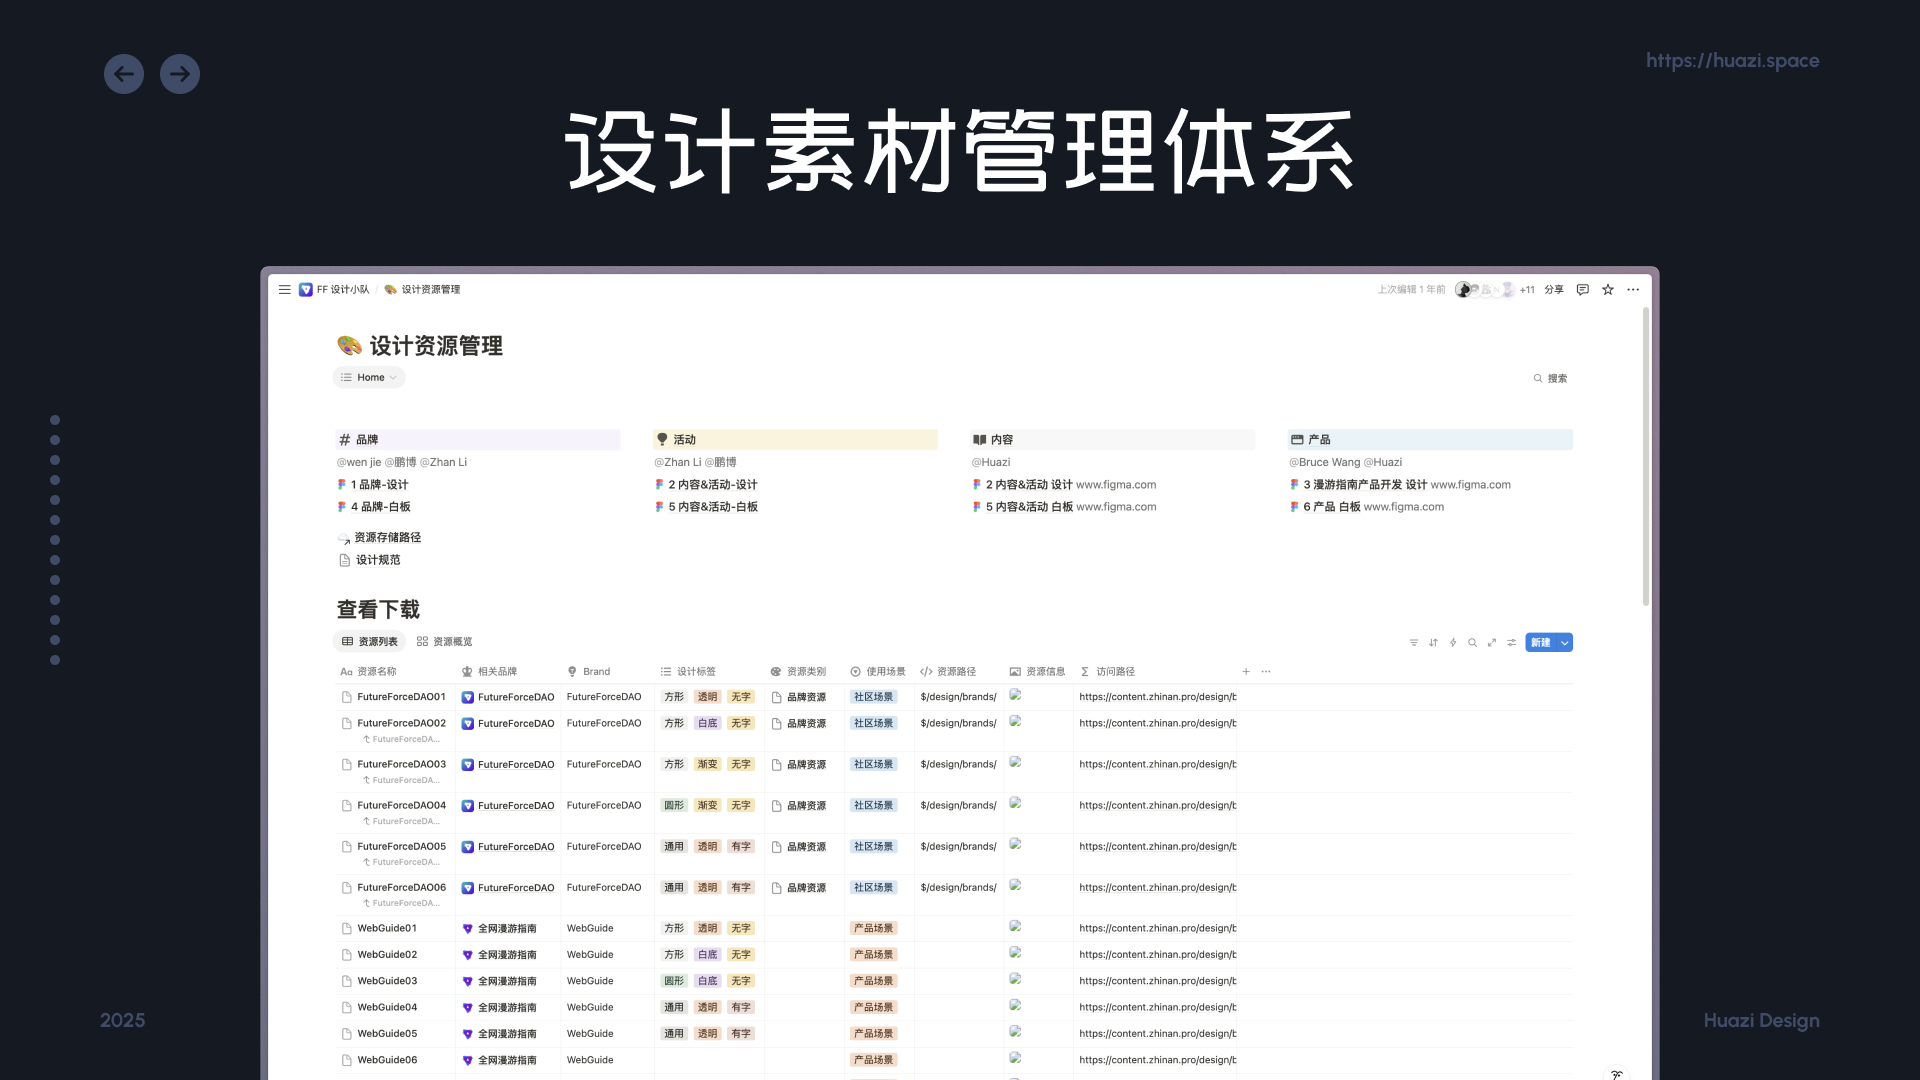Image resolution: width=1920 pixels, height=1080 pixels.
Task: Switch to 资源概览 gallery tab
Action: pos(444,642)
